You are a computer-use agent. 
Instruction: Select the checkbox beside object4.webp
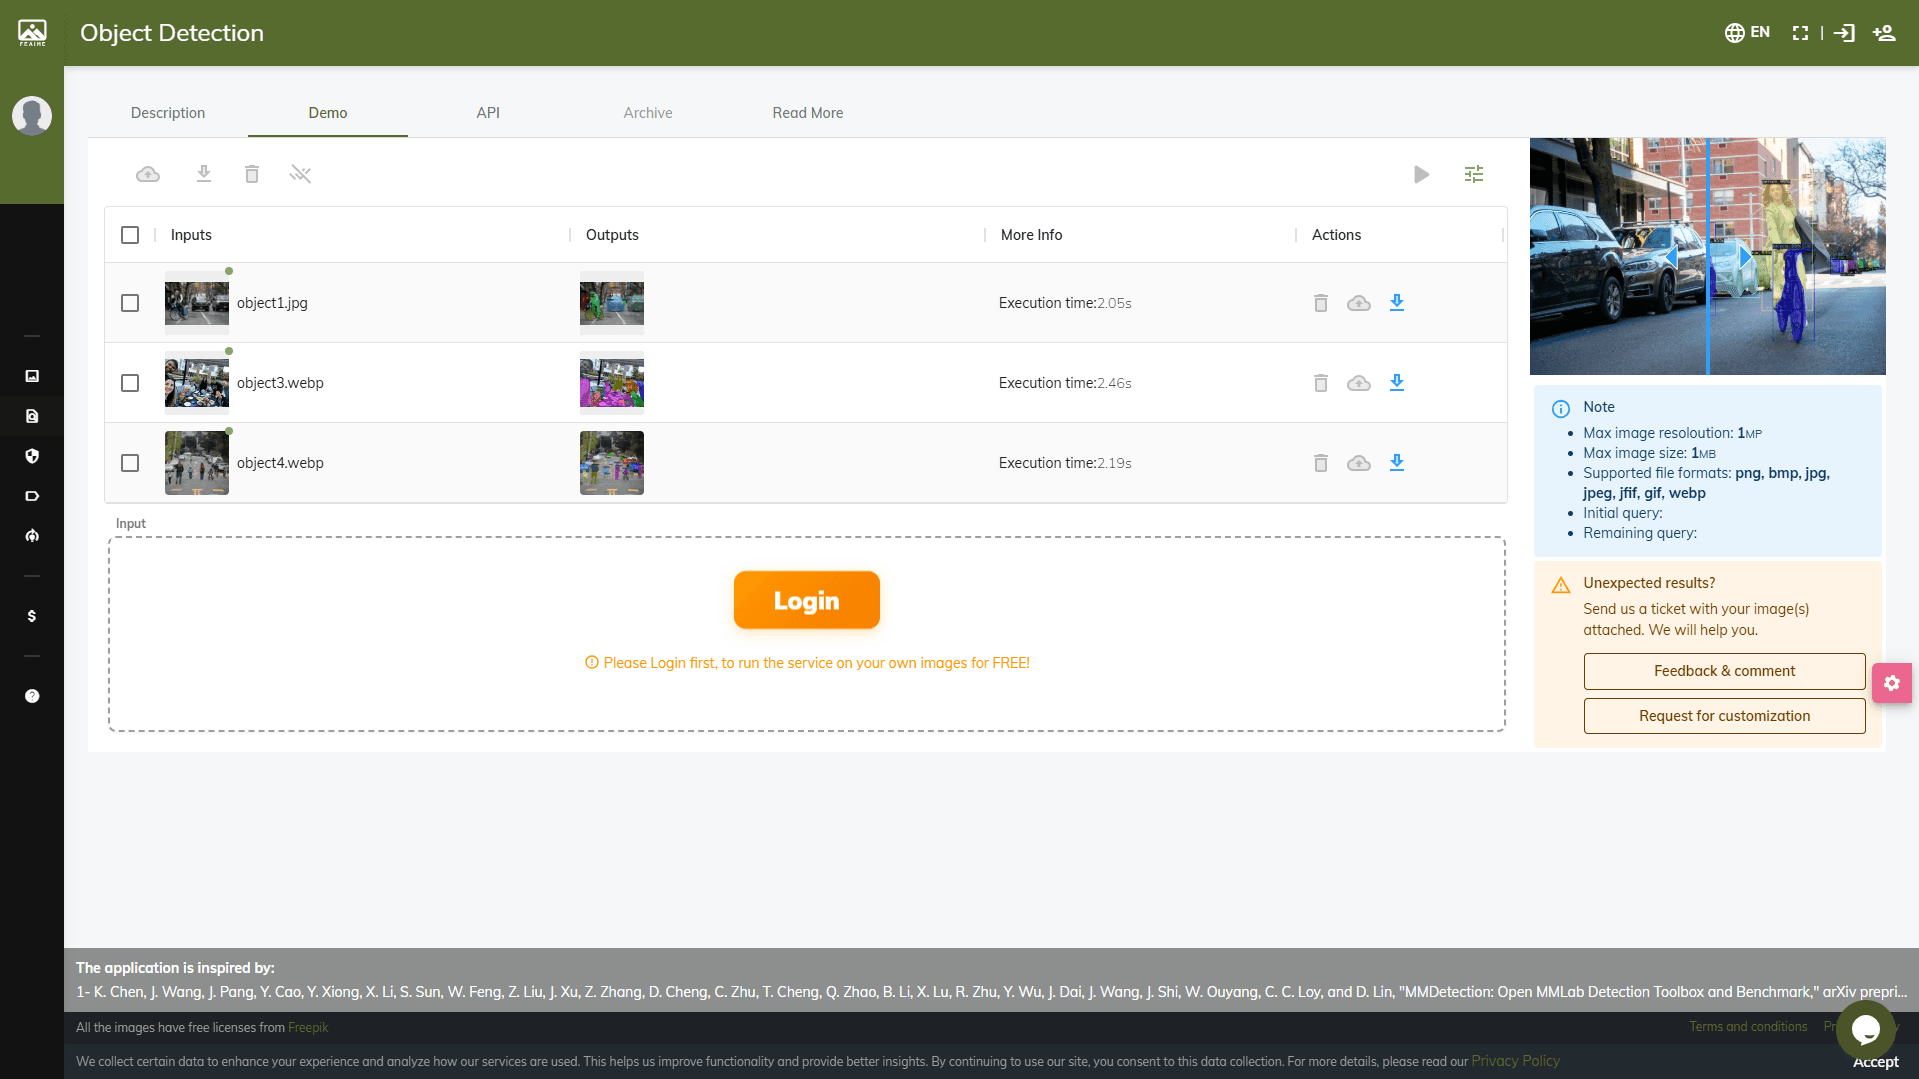point(130,462)
